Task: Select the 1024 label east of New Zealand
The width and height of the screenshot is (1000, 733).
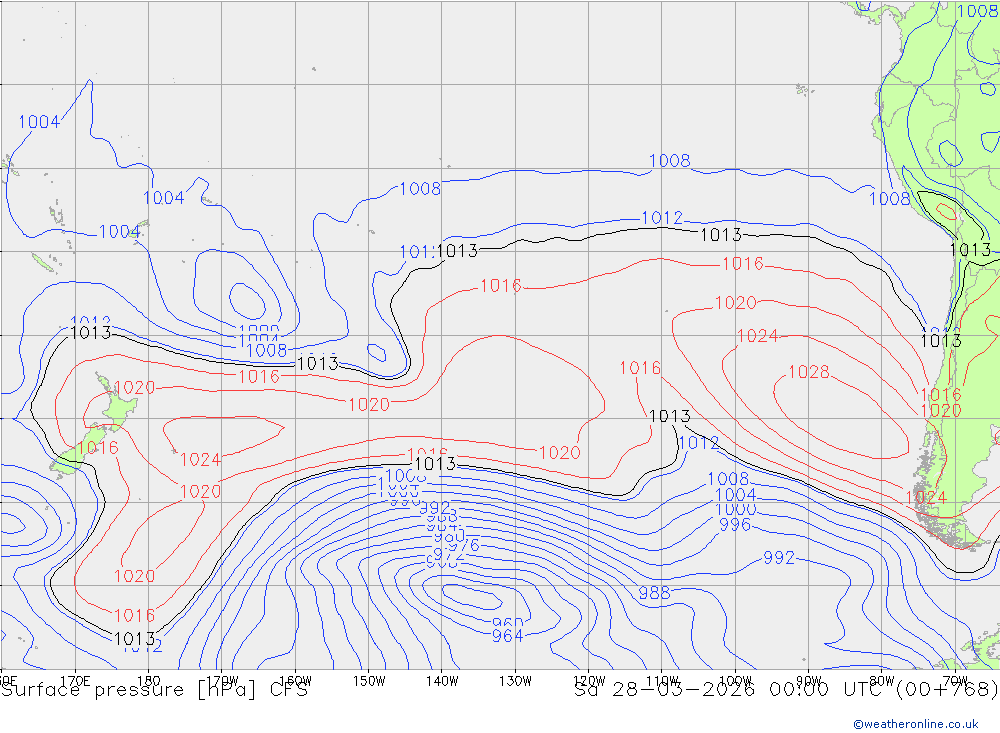Action: pos(200,460)
